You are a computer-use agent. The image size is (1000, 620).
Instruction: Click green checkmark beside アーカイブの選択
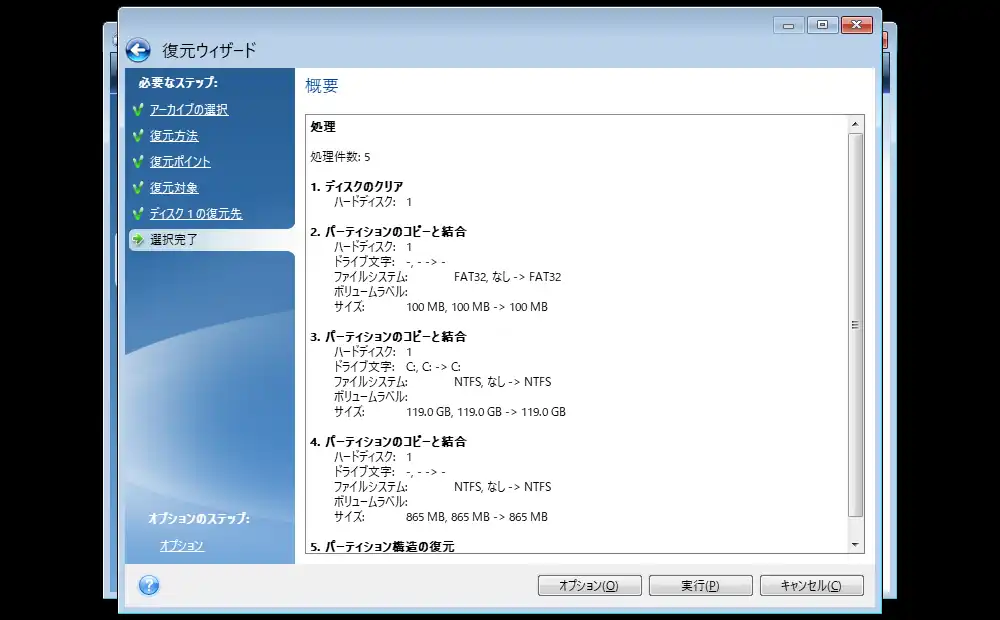pos(138,110)
